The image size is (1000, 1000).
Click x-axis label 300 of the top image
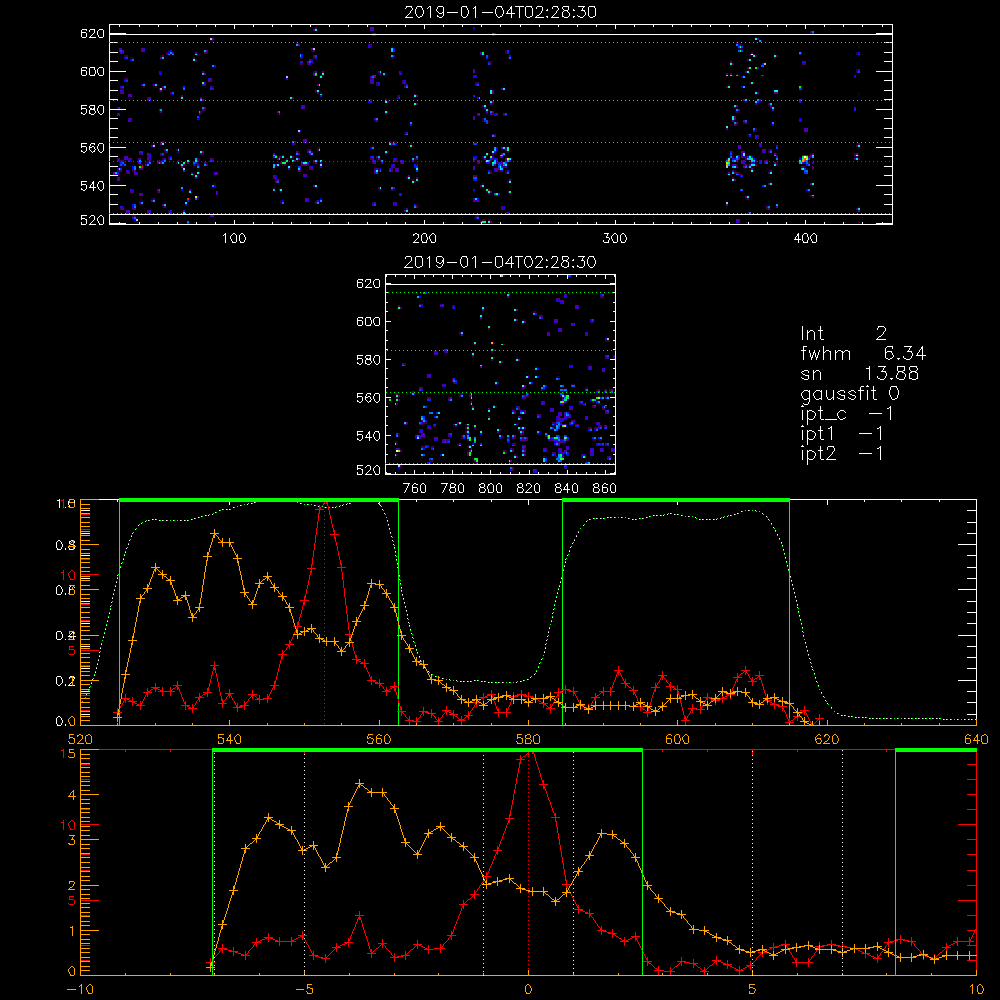coord(615,239)
